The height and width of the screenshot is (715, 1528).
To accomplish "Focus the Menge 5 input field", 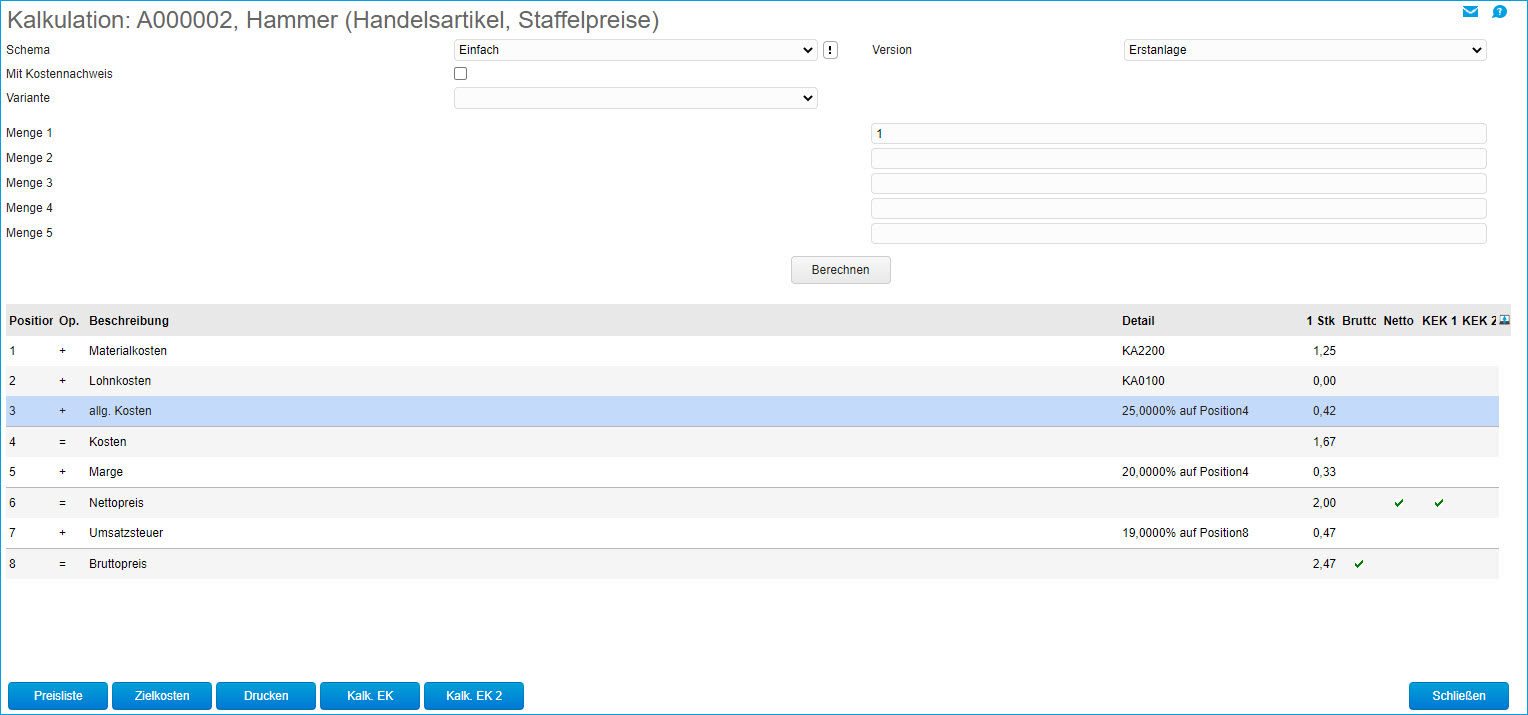I will click(x=1179, y=234).
